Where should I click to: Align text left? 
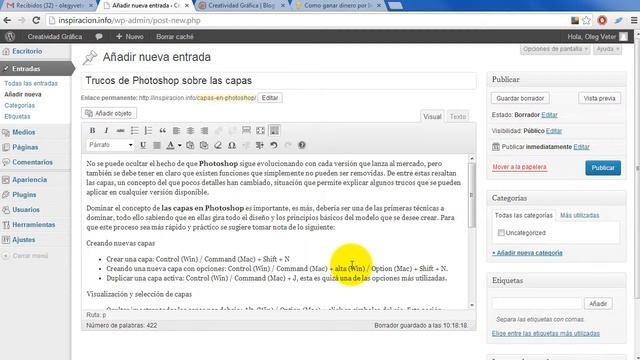coord(176,131)
